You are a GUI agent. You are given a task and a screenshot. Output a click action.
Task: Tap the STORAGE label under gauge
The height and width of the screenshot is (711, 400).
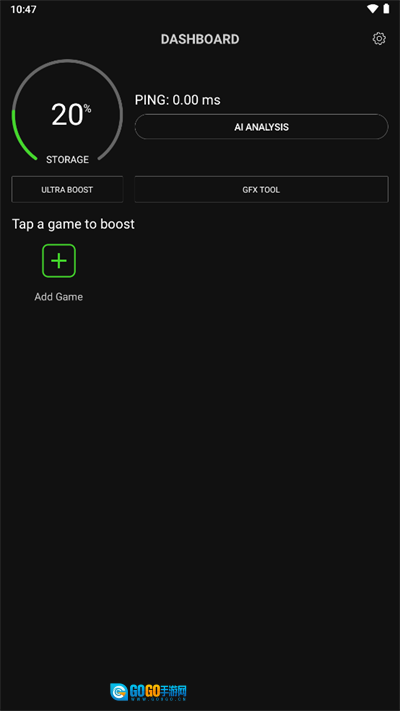68,160
